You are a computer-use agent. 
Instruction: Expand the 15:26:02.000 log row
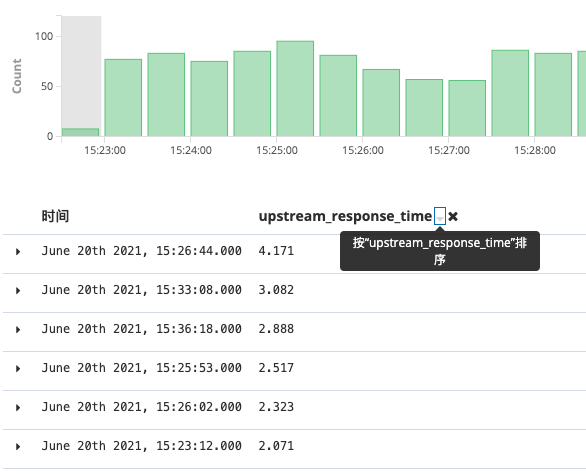(18, 407)
